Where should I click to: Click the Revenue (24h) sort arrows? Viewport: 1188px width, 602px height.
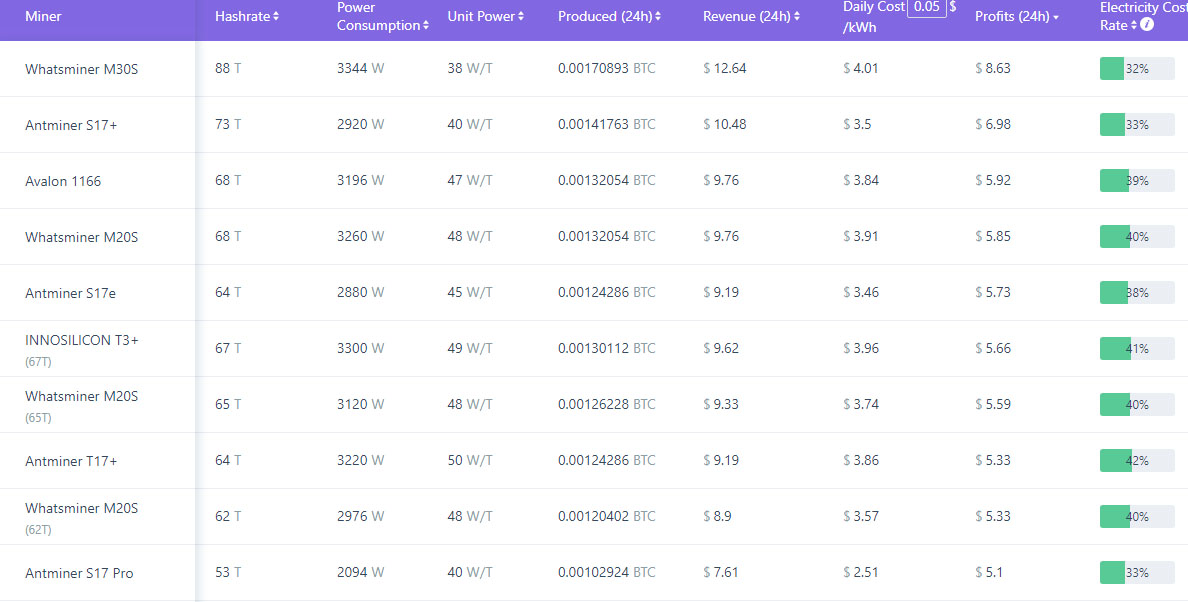coord(797,17)
